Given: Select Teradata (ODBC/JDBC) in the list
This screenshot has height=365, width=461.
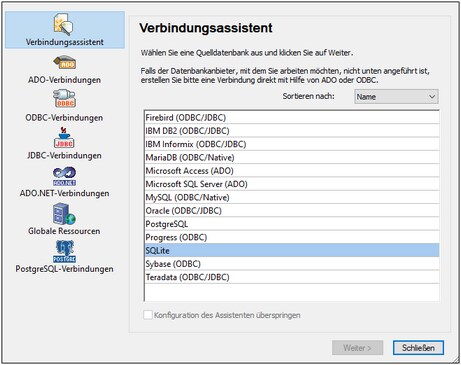Looking at the screenshot, I should tap(292, 277).
